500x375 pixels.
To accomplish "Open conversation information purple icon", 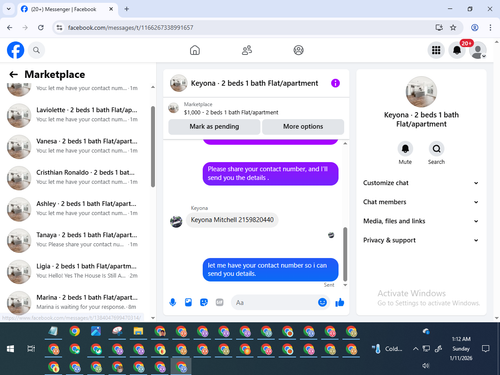I will [x=335, y=83].
